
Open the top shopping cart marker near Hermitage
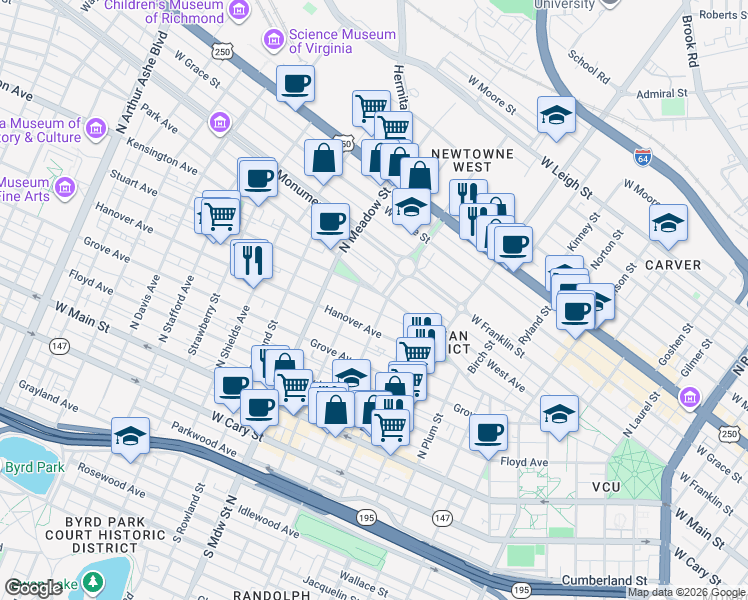click(371, 108)
